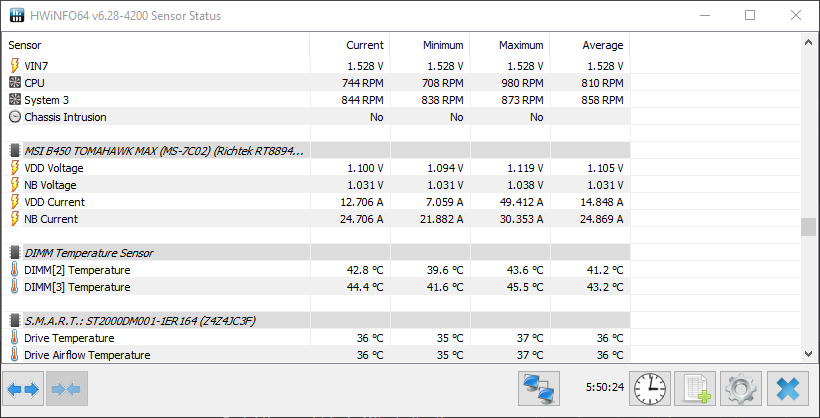Select the DIMM Temperature Sensor group row
The width and height of the screenshot is (820, 418).
point(316,253)
